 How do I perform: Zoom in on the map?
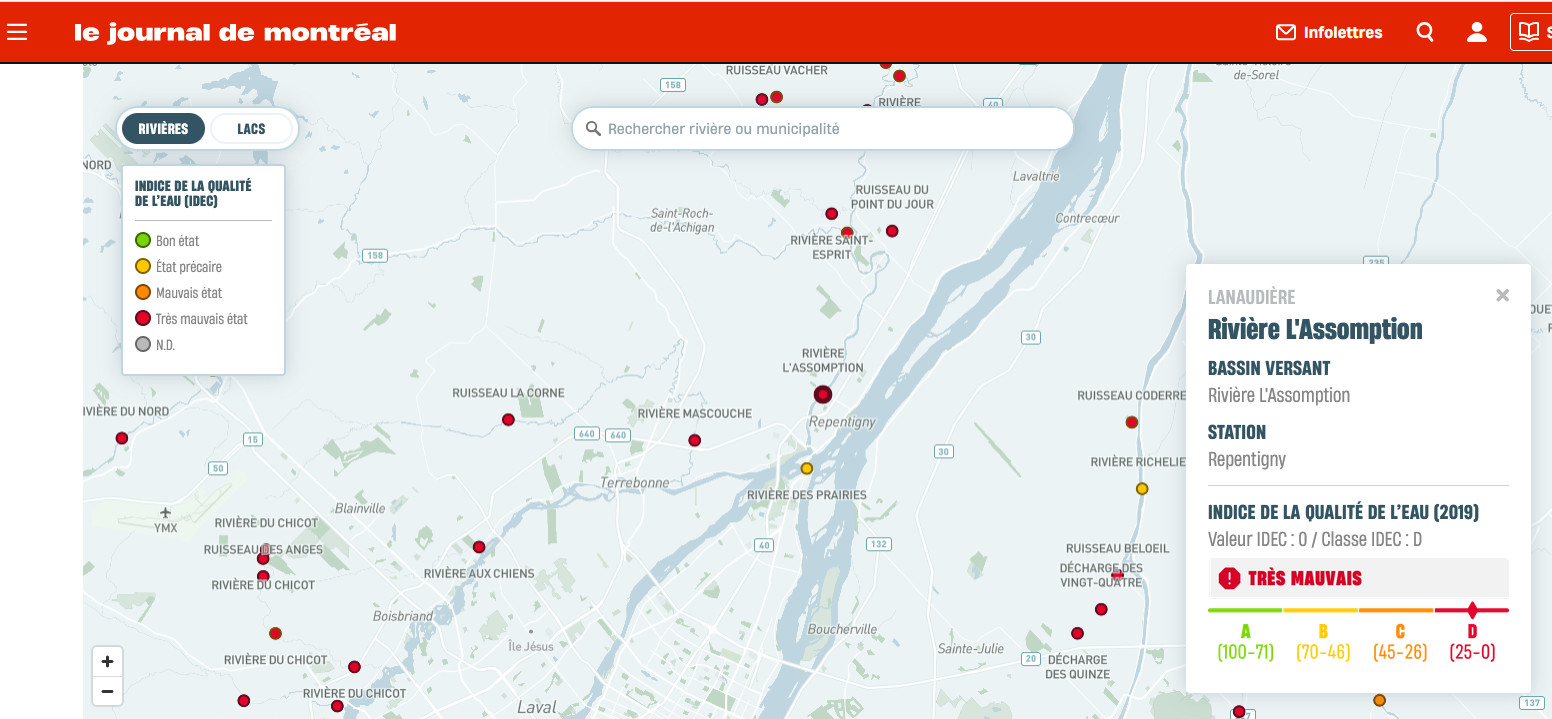click(x=107, y=661)
